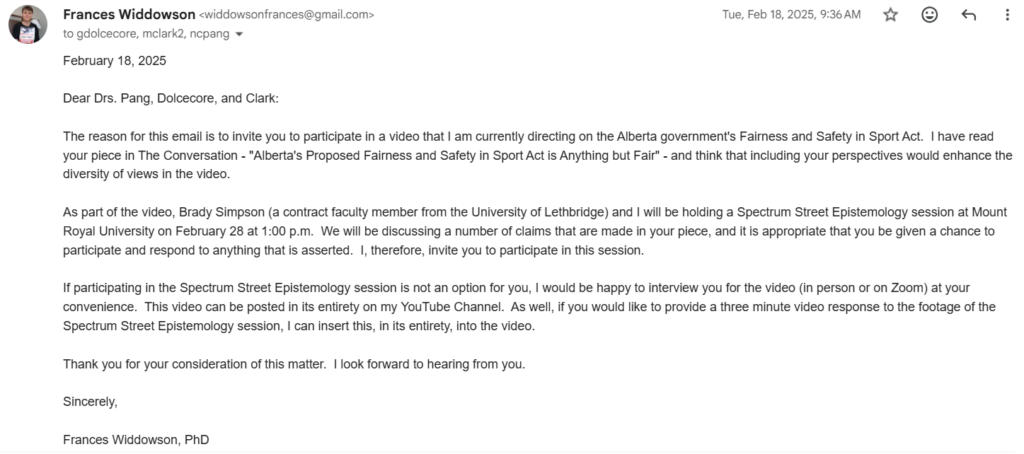Click the Sincerely closing line
The width and height of the screenshot is (1024, 454).
pyautogui.click(x=90, y=402)
